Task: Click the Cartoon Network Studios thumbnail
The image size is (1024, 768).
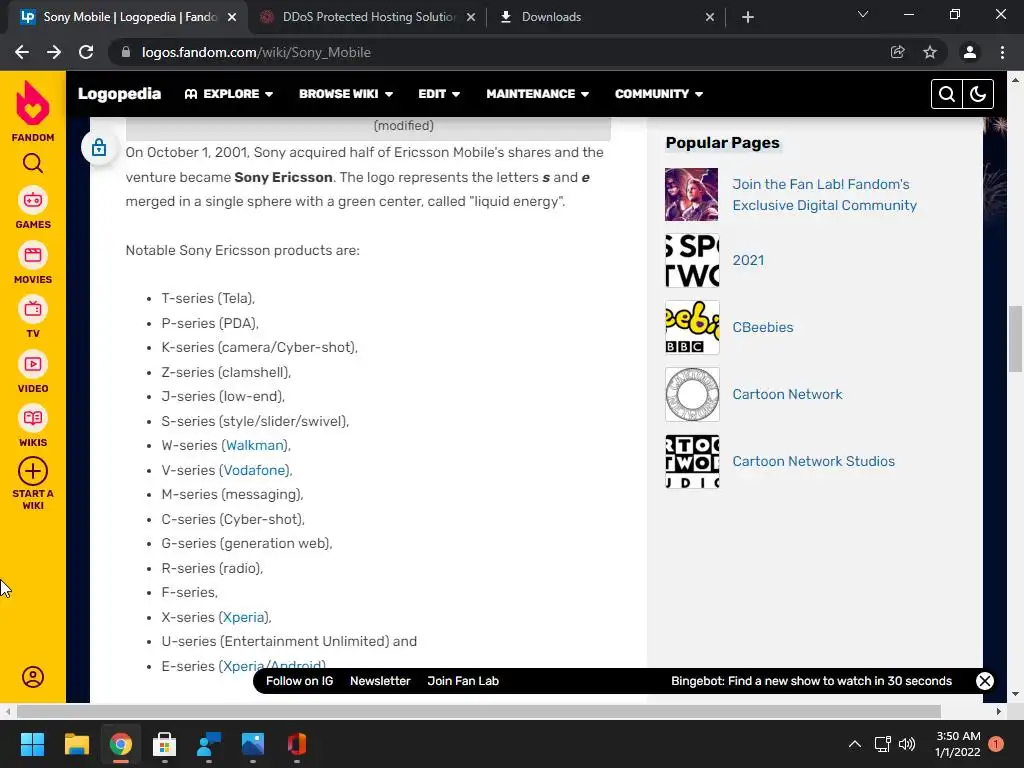Action: (692, 461)
